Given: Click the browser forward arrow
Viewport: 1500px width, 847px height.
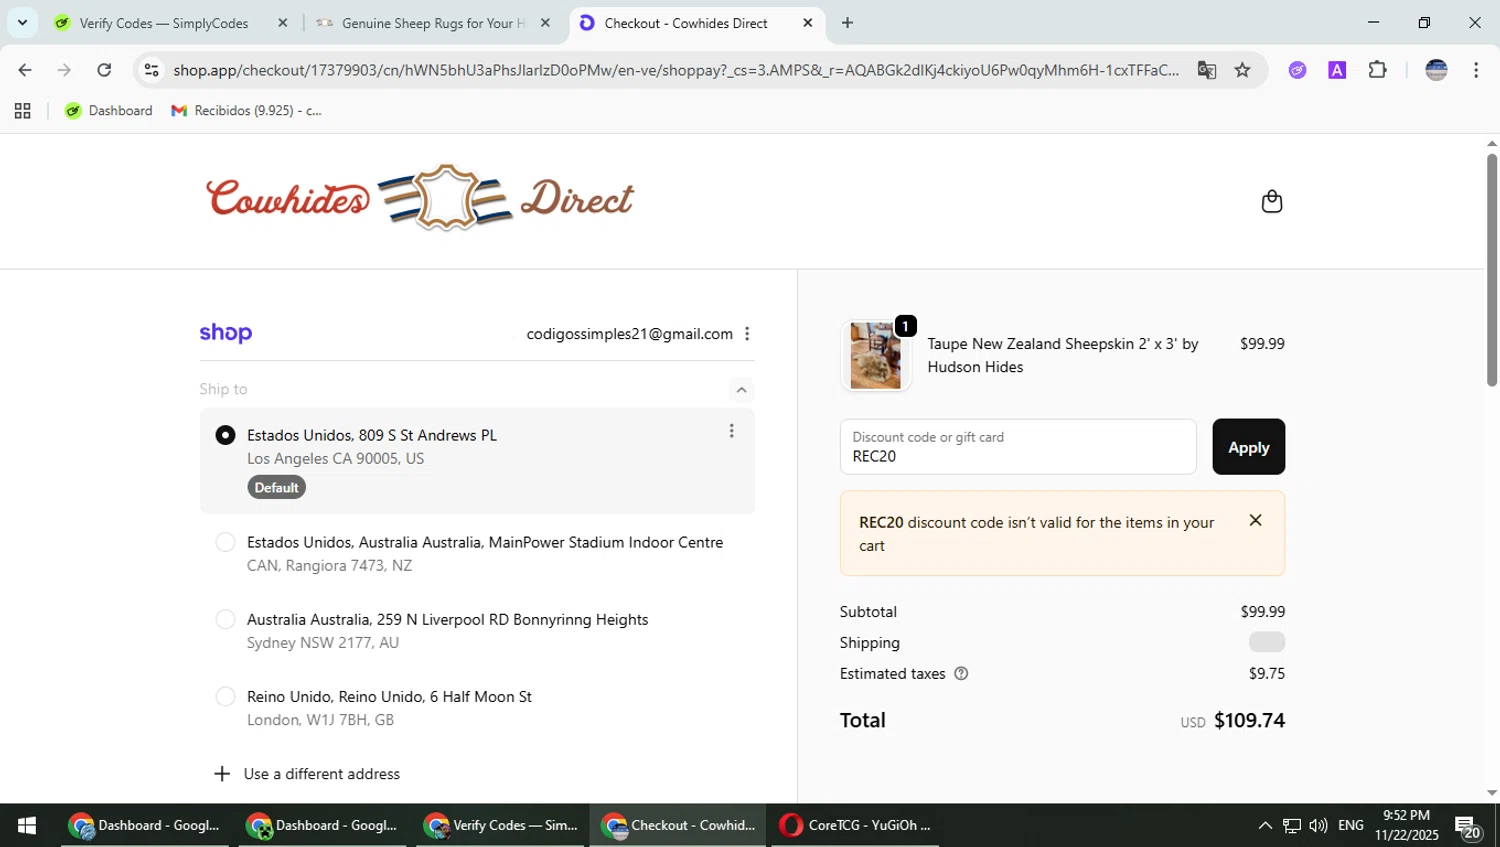Looking at the screenshot, I should tap(64, 70).
